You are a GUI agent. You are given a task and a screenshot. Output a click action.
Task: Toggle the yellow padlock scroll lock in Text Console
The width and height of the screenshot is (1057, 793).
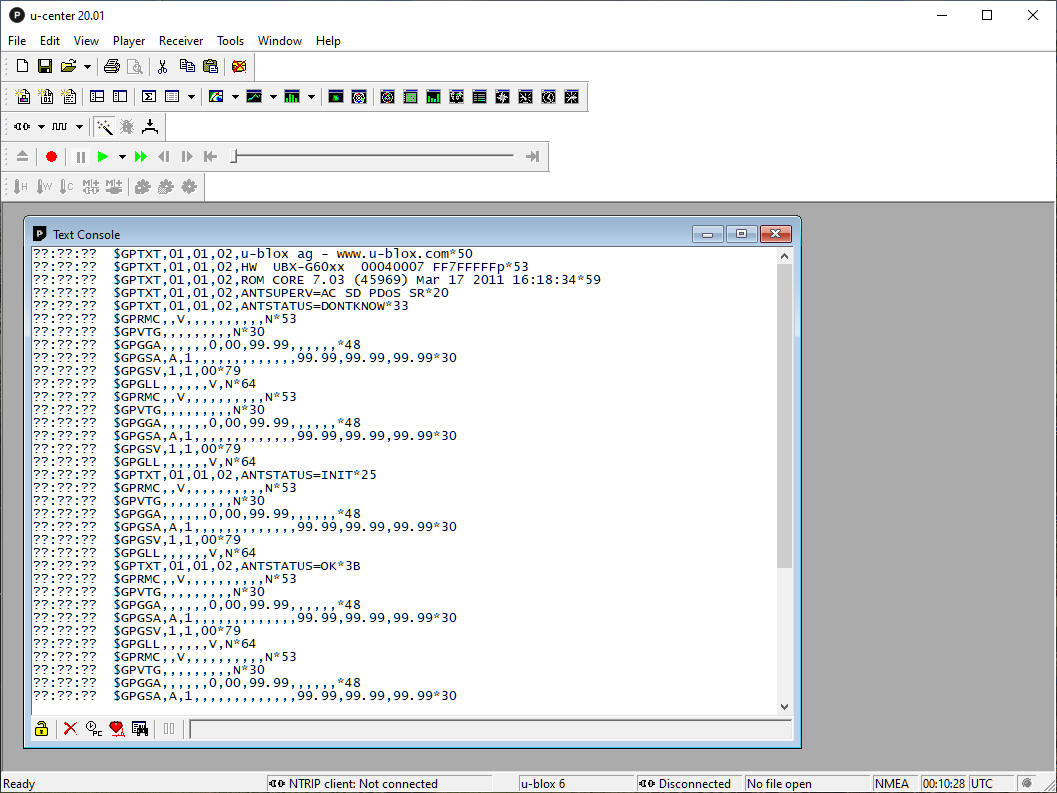42,728
